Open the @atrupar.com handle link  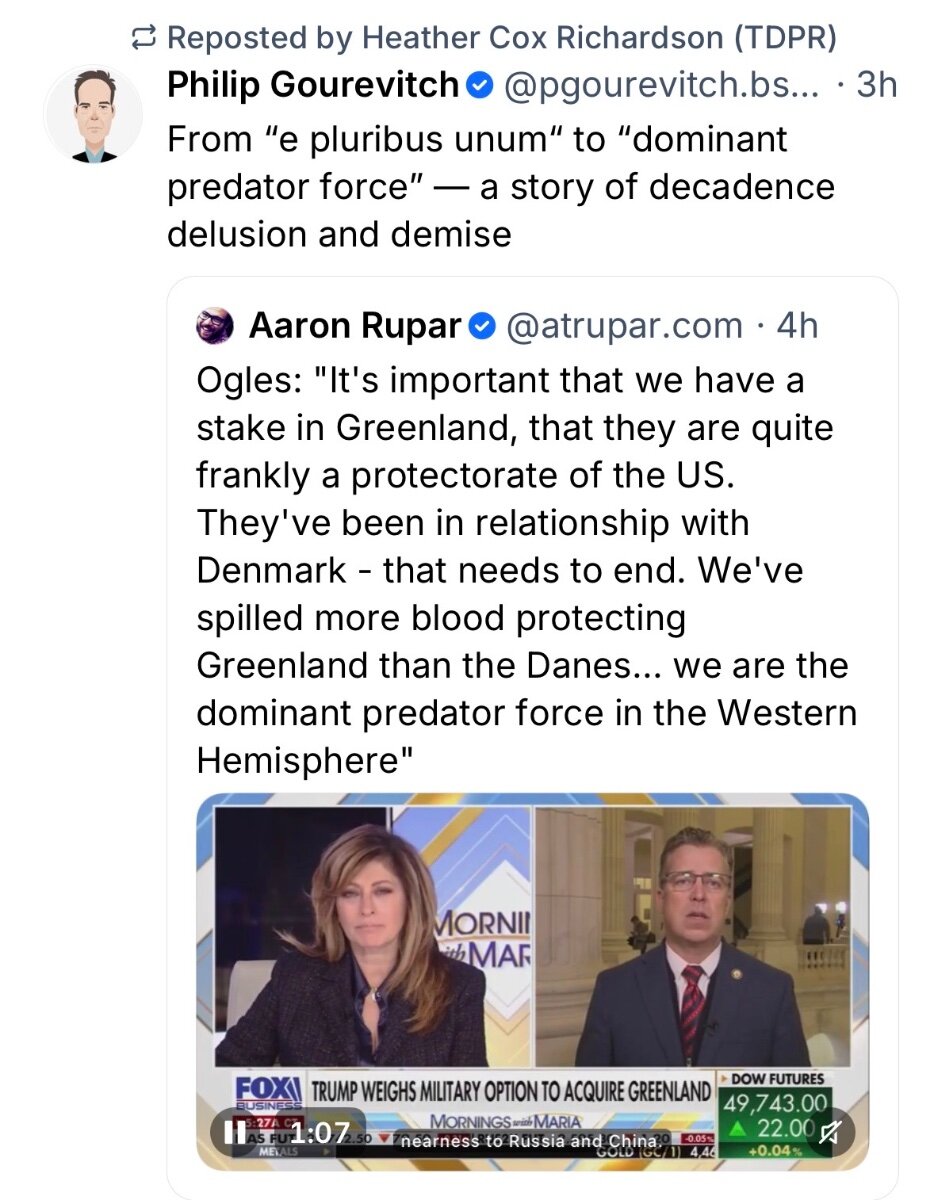(x=625, y=325)
